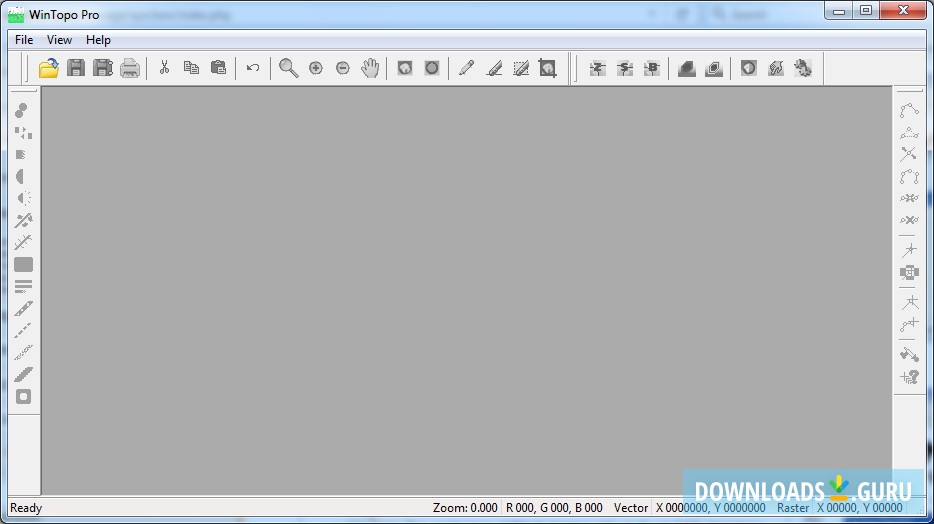Click the dotted half-circle icon in left sidebar

[23, 198]
